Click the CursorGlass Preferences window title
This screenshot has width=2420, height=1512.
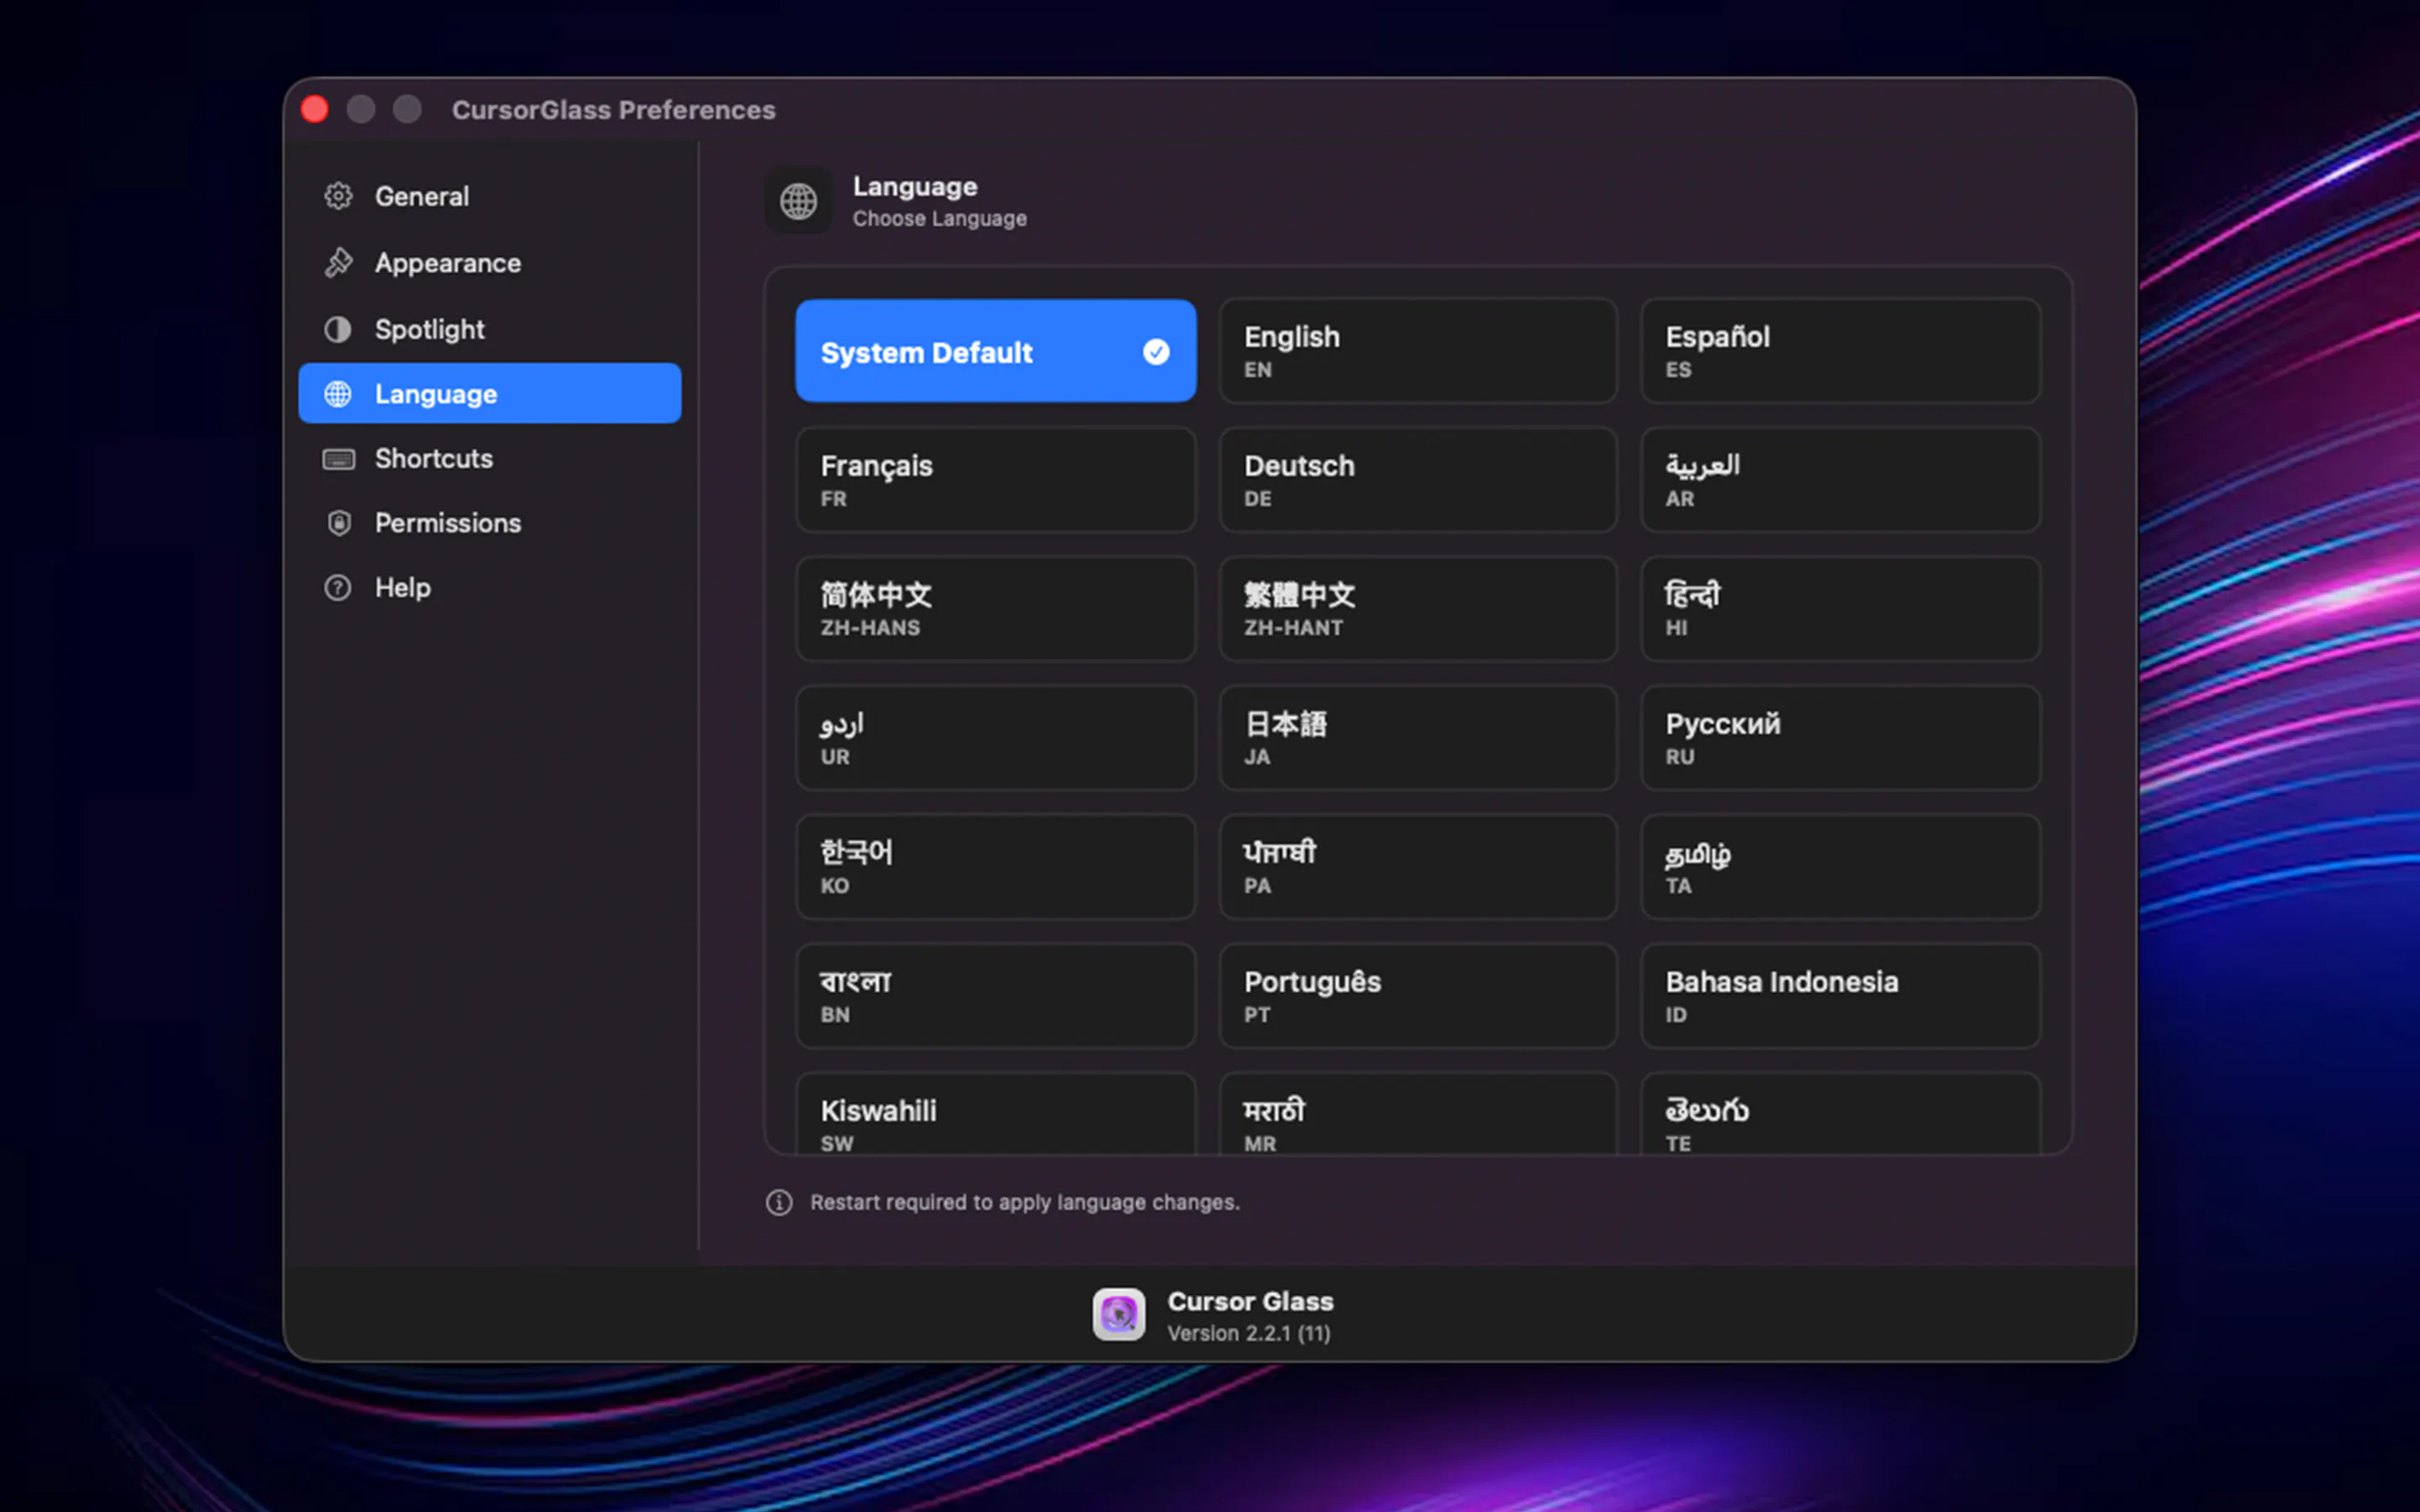coord(613,110)
